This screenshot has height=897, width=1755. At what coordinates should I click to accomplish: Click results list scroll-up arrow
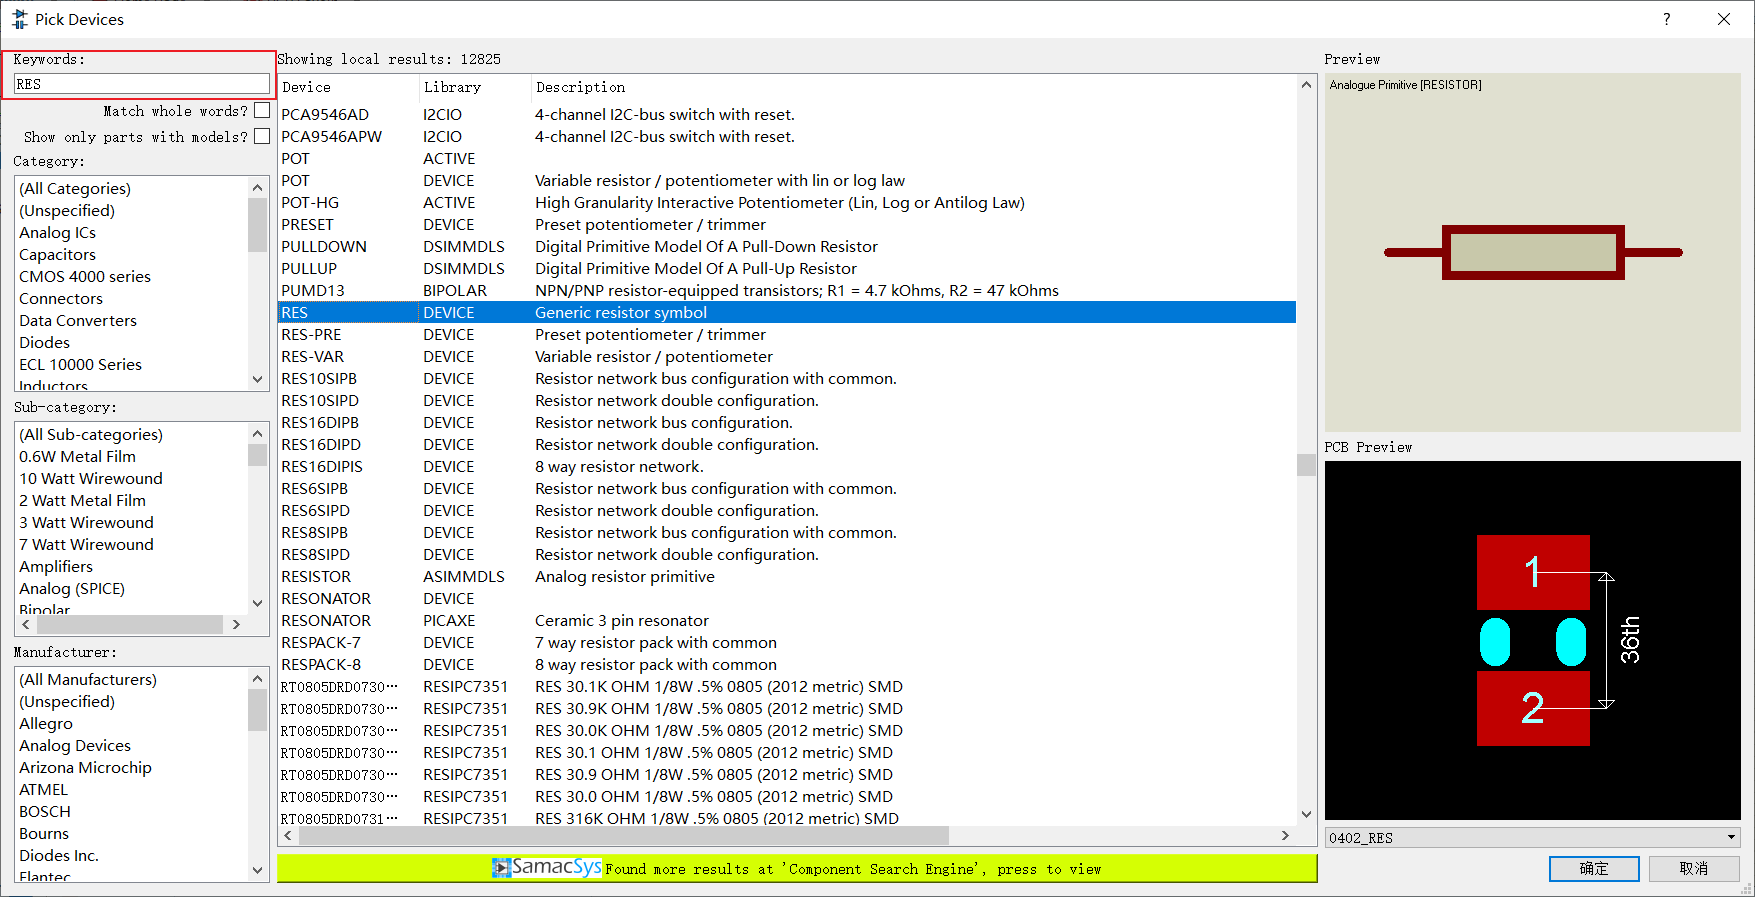coord(1306,85)
